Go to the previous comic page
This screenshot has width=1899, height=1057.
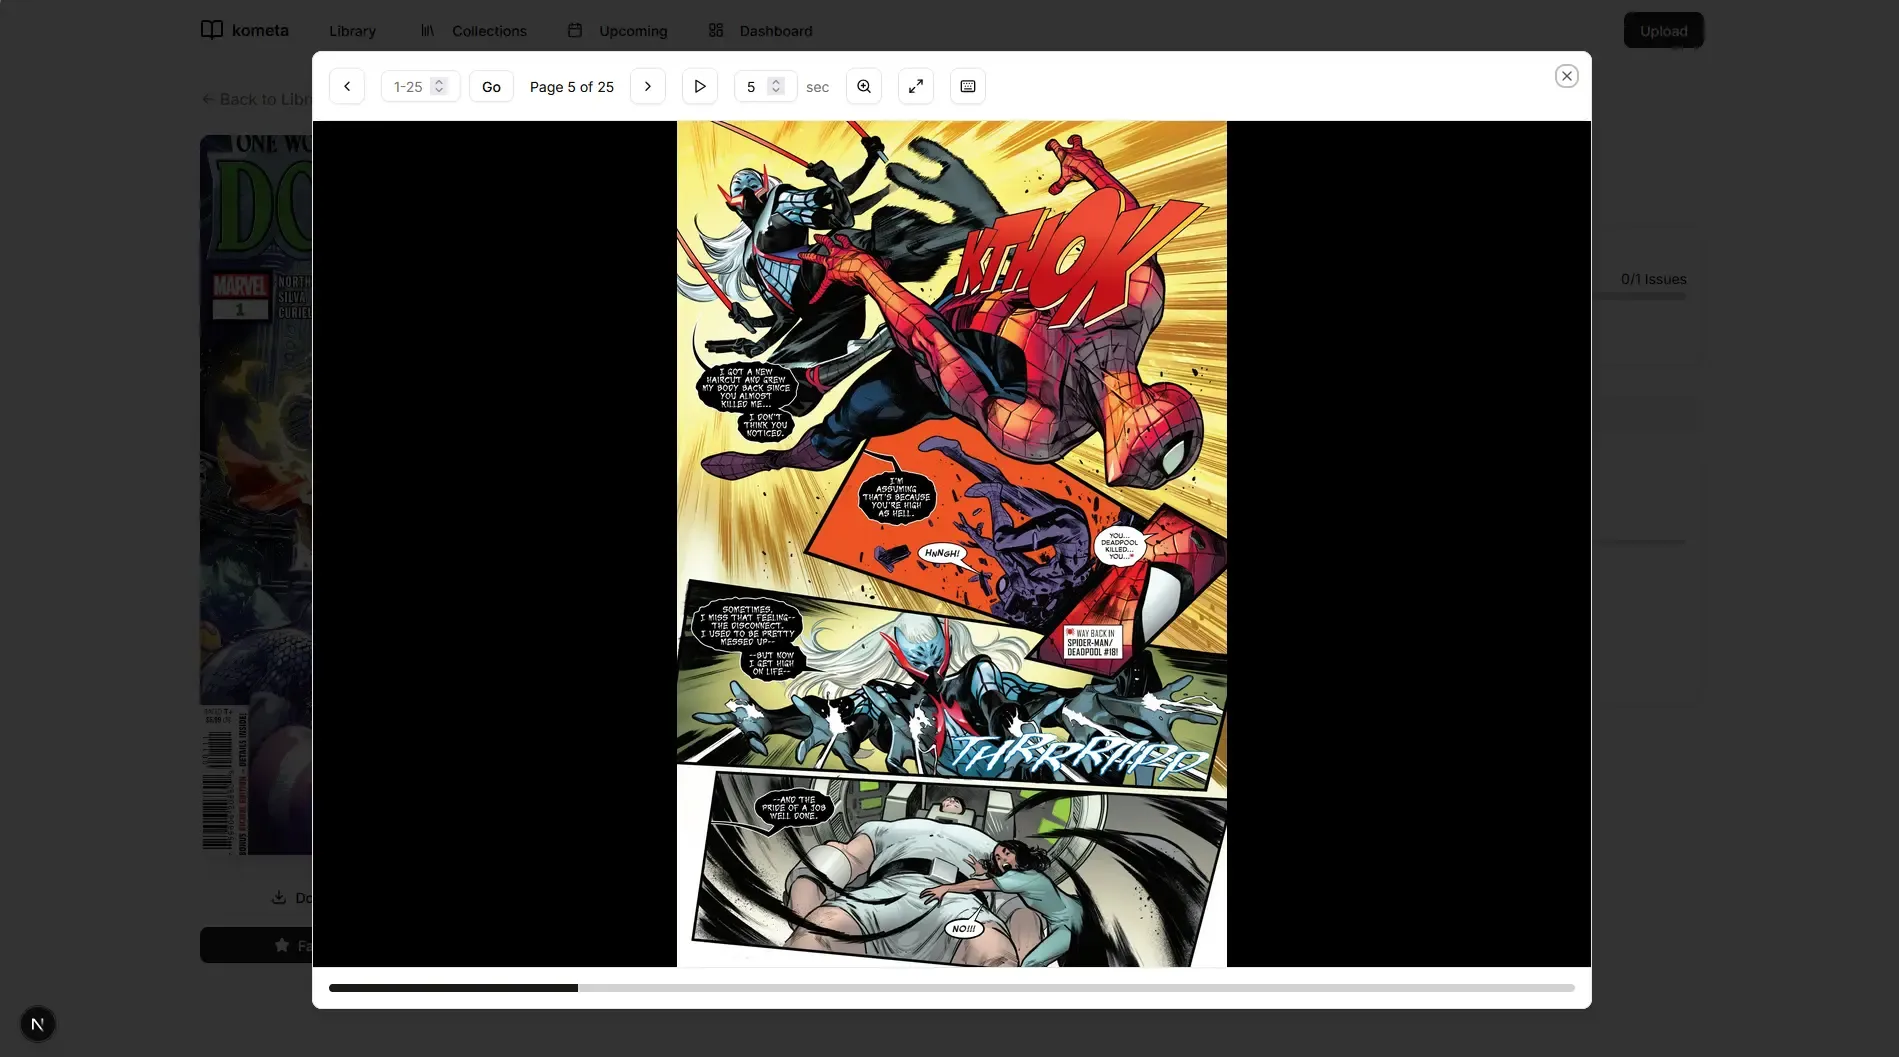[x=347, y=87]
